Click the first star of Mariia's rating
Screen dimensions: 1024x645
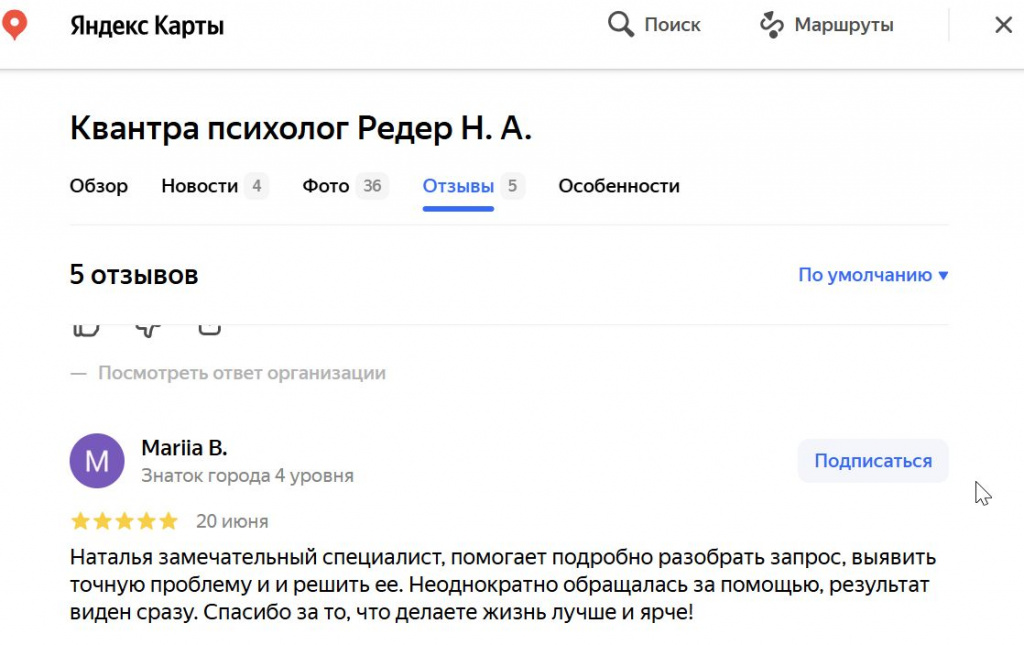(78, 520)
